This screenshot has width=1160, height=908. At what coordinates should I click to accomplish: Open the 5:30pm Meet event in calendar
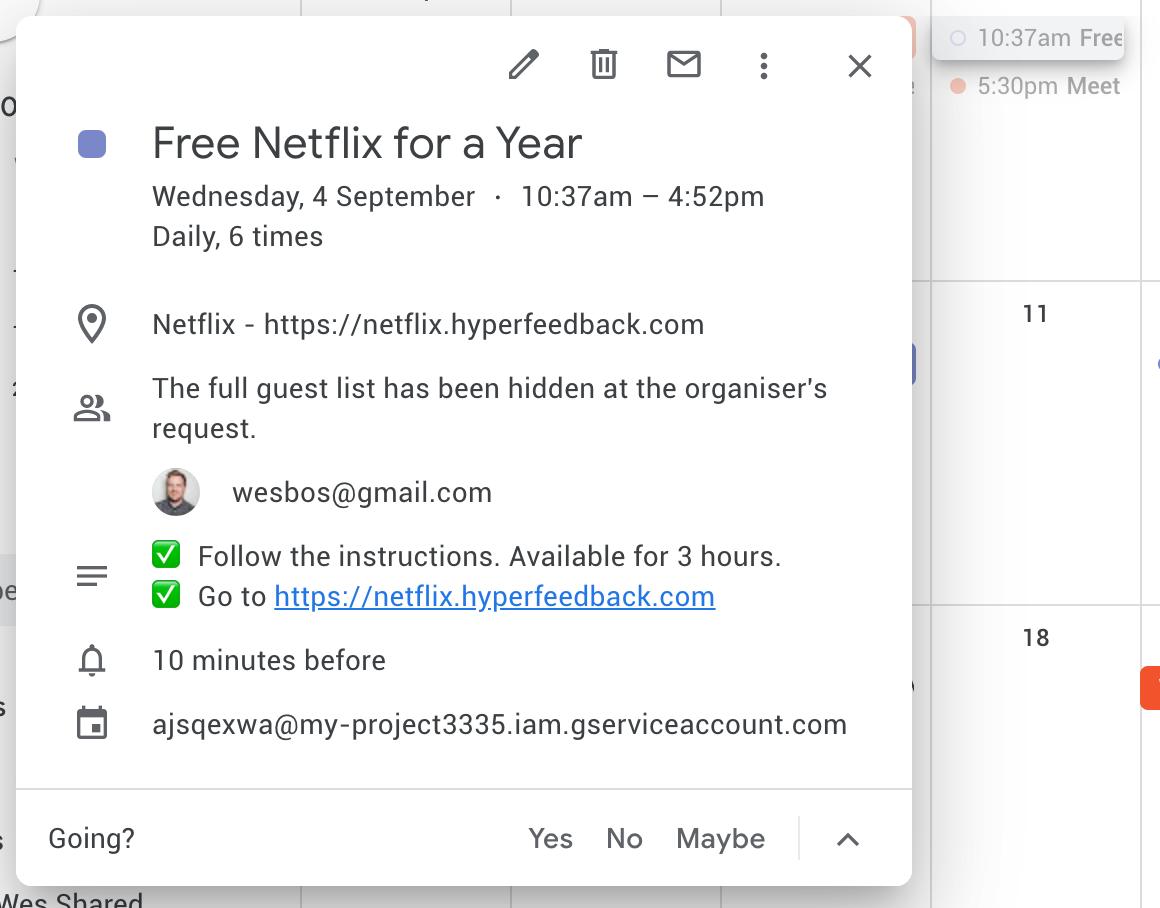click(x=1035, y=86)
